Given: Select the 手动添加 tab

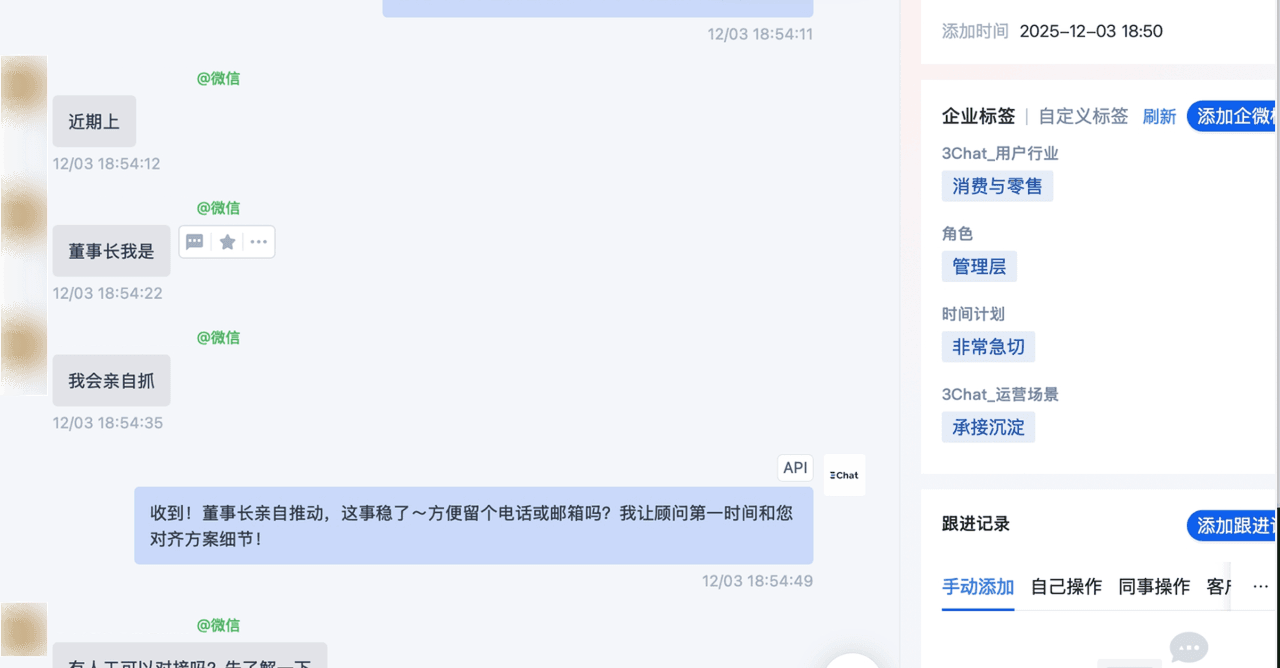Looking at the screenshot, I should click(x=978, y=587).
